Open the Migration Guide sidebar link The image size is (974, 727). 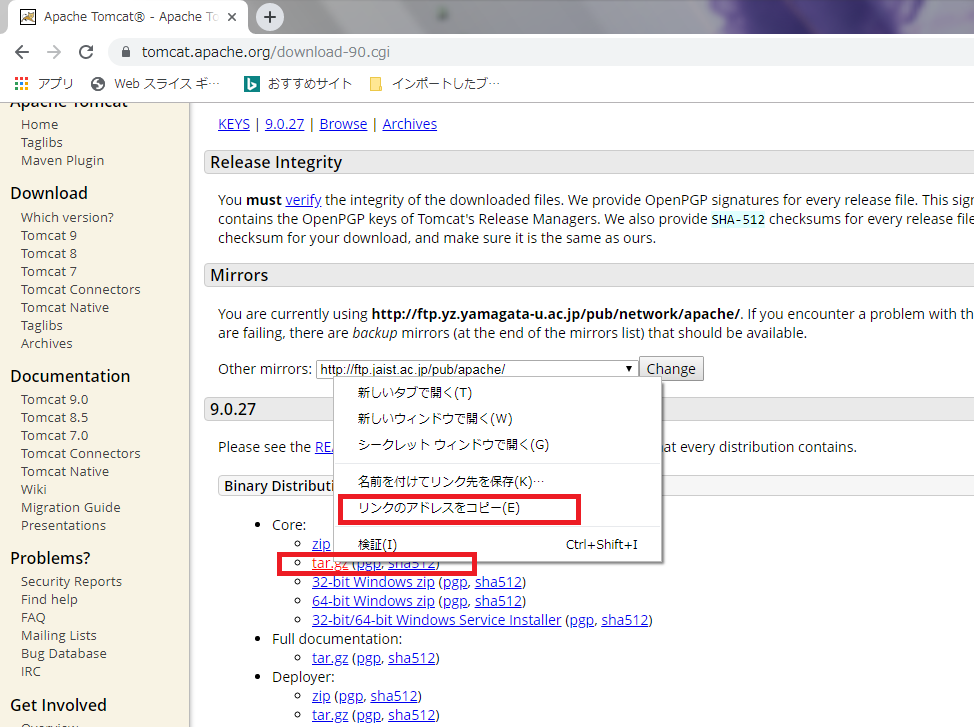tap(71, 508)
